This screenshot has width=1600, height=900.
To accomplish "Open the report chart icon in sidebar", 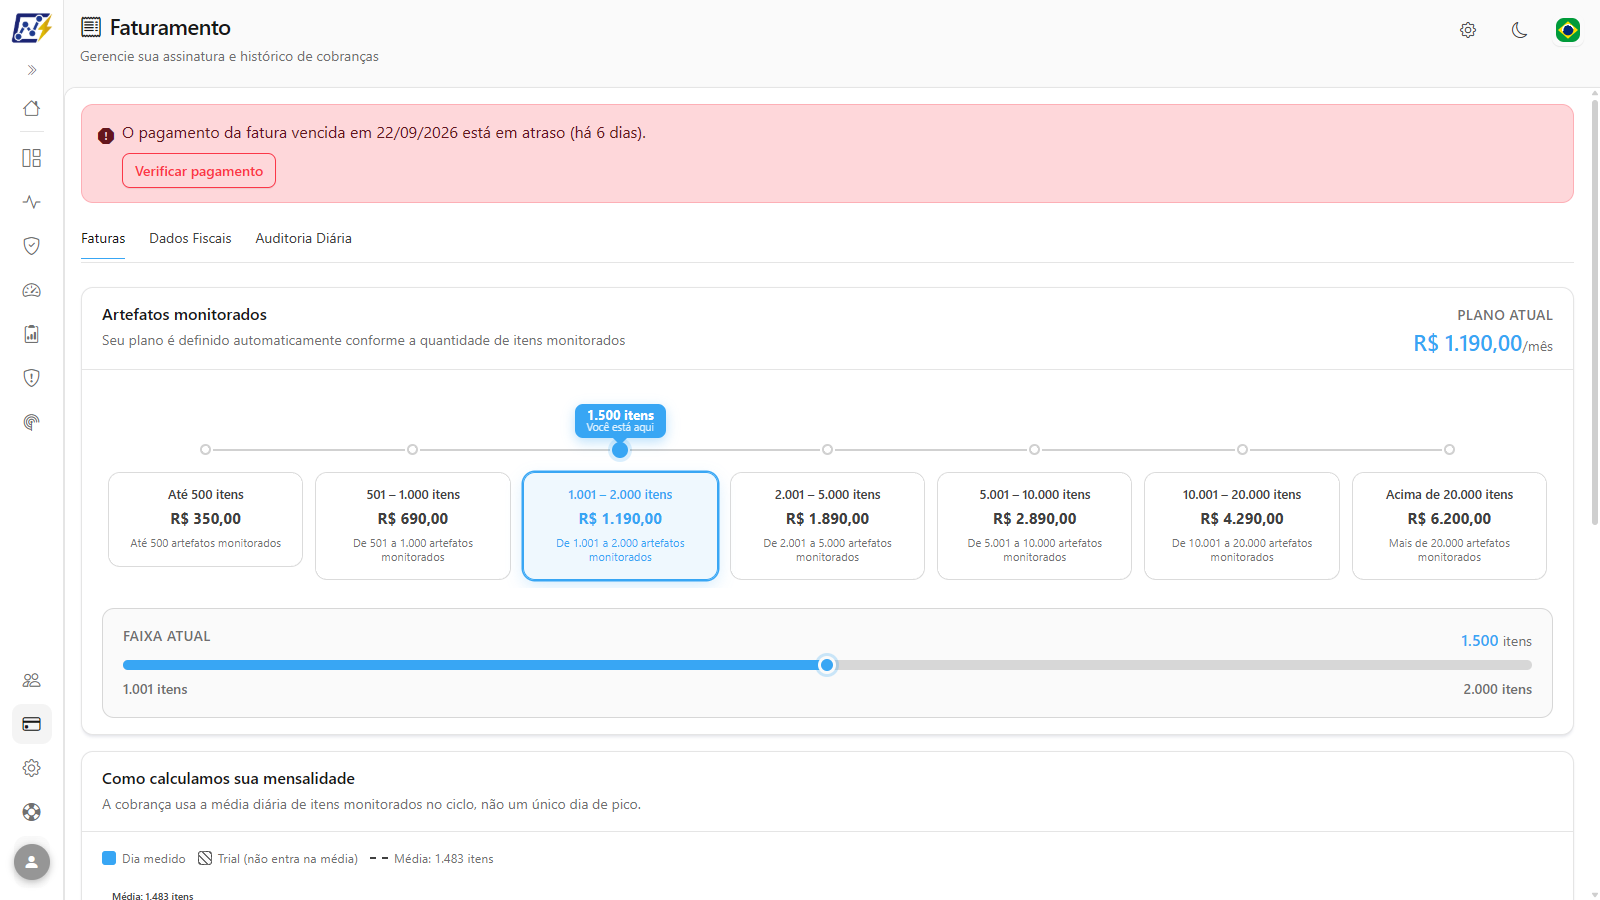I will click(32, 334).
